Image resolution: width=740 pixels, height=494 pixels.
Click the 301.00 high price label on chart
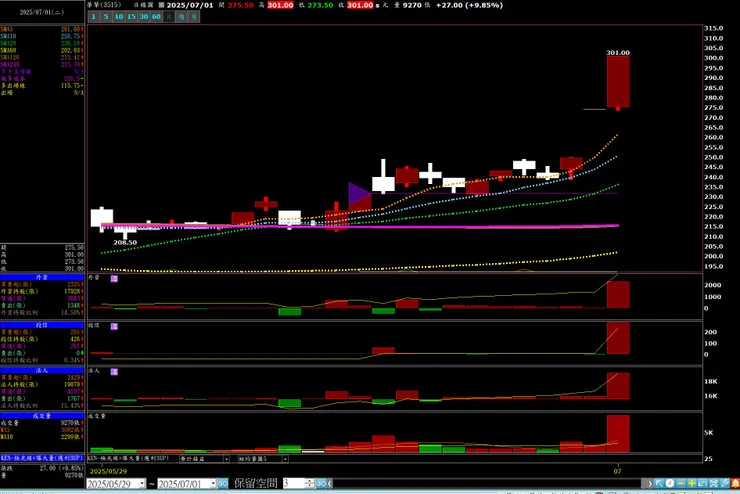click(618, 53)
